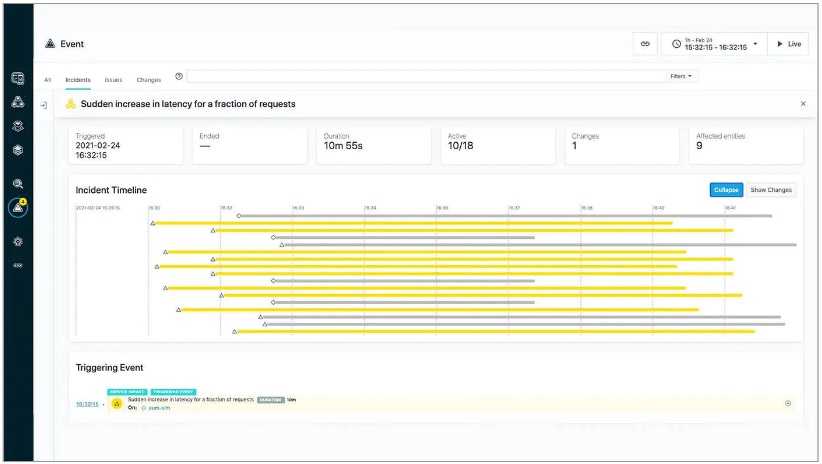Toggle Show Changes on the incident timeline
This screenshot has width=822, height=464.
click(771, 190)
